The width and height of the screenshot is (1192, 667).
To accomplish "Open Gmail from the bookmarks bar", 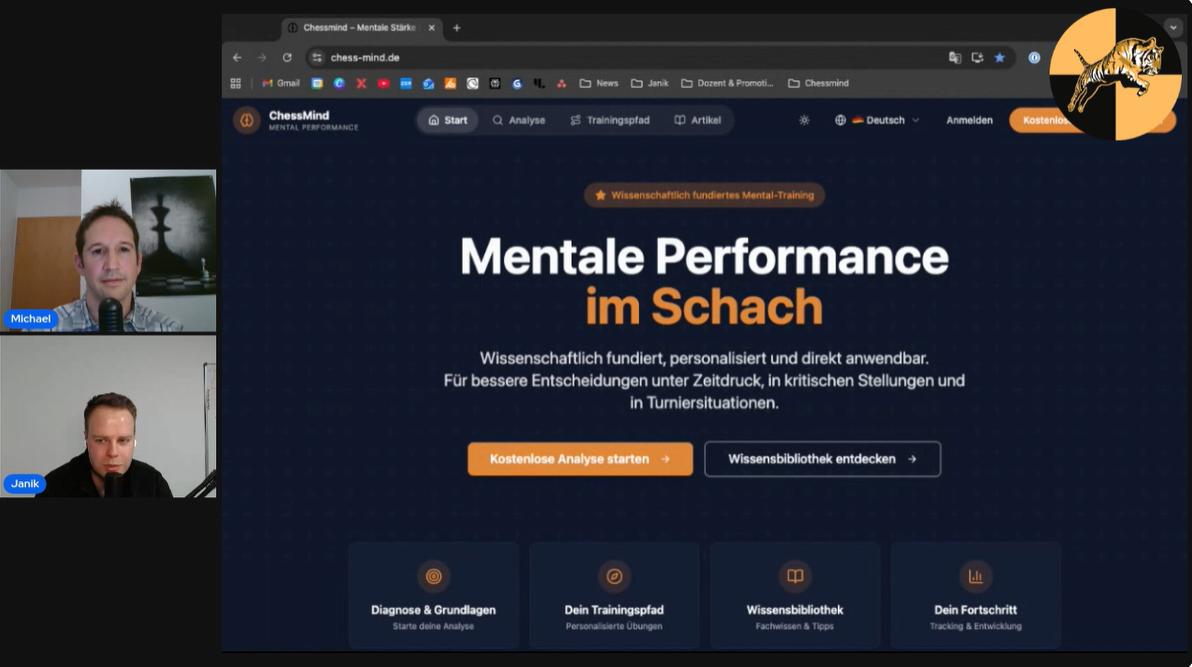I will click(280, 83).
